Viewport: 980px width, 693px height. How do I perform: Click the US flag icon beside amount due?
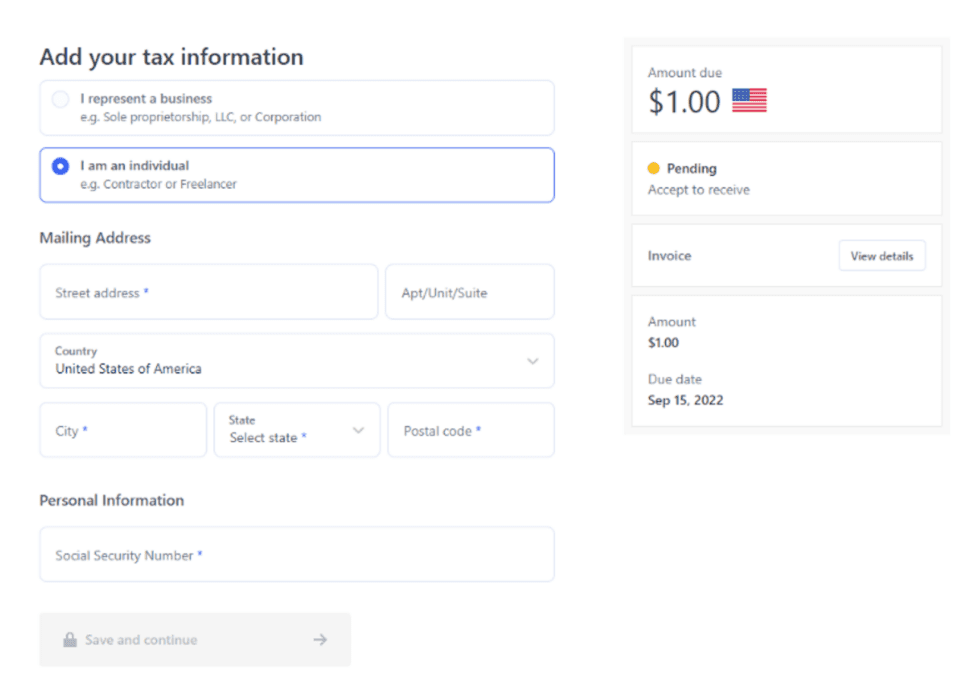click(749, 100)
